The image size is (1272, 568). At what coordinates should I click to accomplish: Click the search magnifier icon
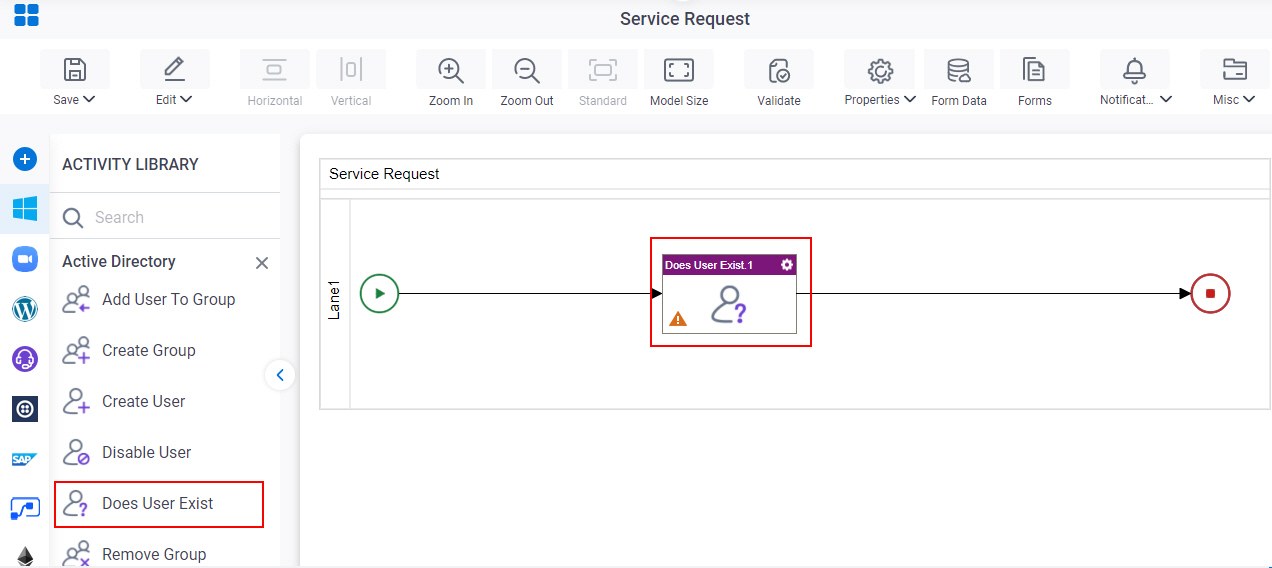click(73, 217)
